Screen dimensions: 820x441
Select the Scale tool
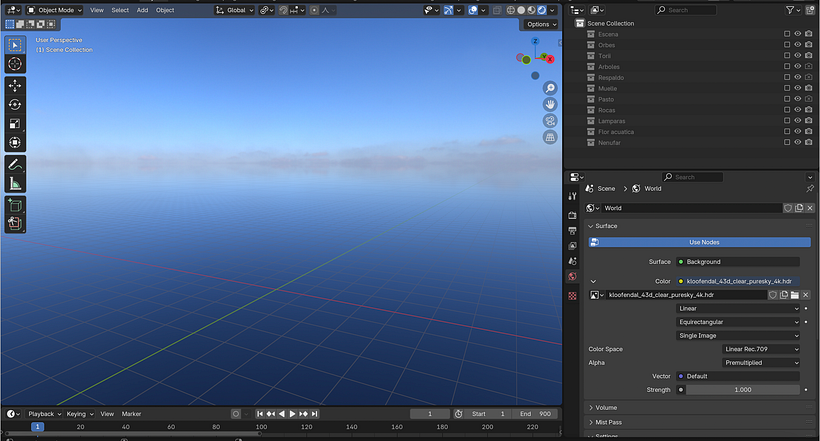click(x=15, y=123)
